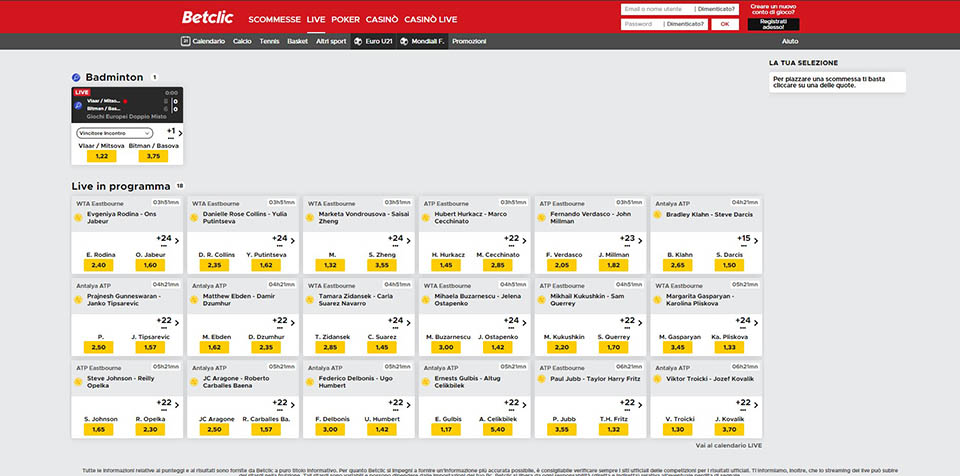
Task: Click tennis ball icon for Buzarnescu - Ostapenko
Action: pyautogui.click(x=426, y=299)
